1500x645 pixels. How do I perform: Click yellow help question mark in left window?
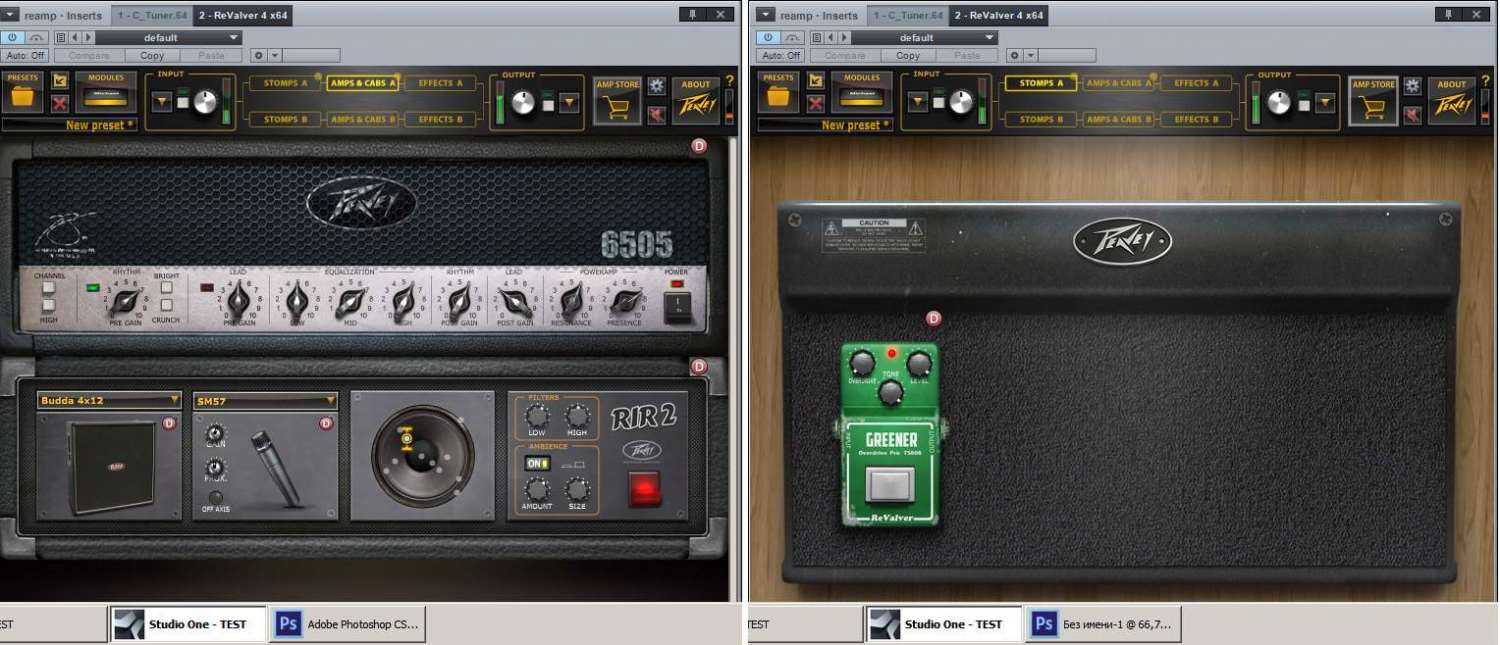pyautogui.click(x=729, y=81)
